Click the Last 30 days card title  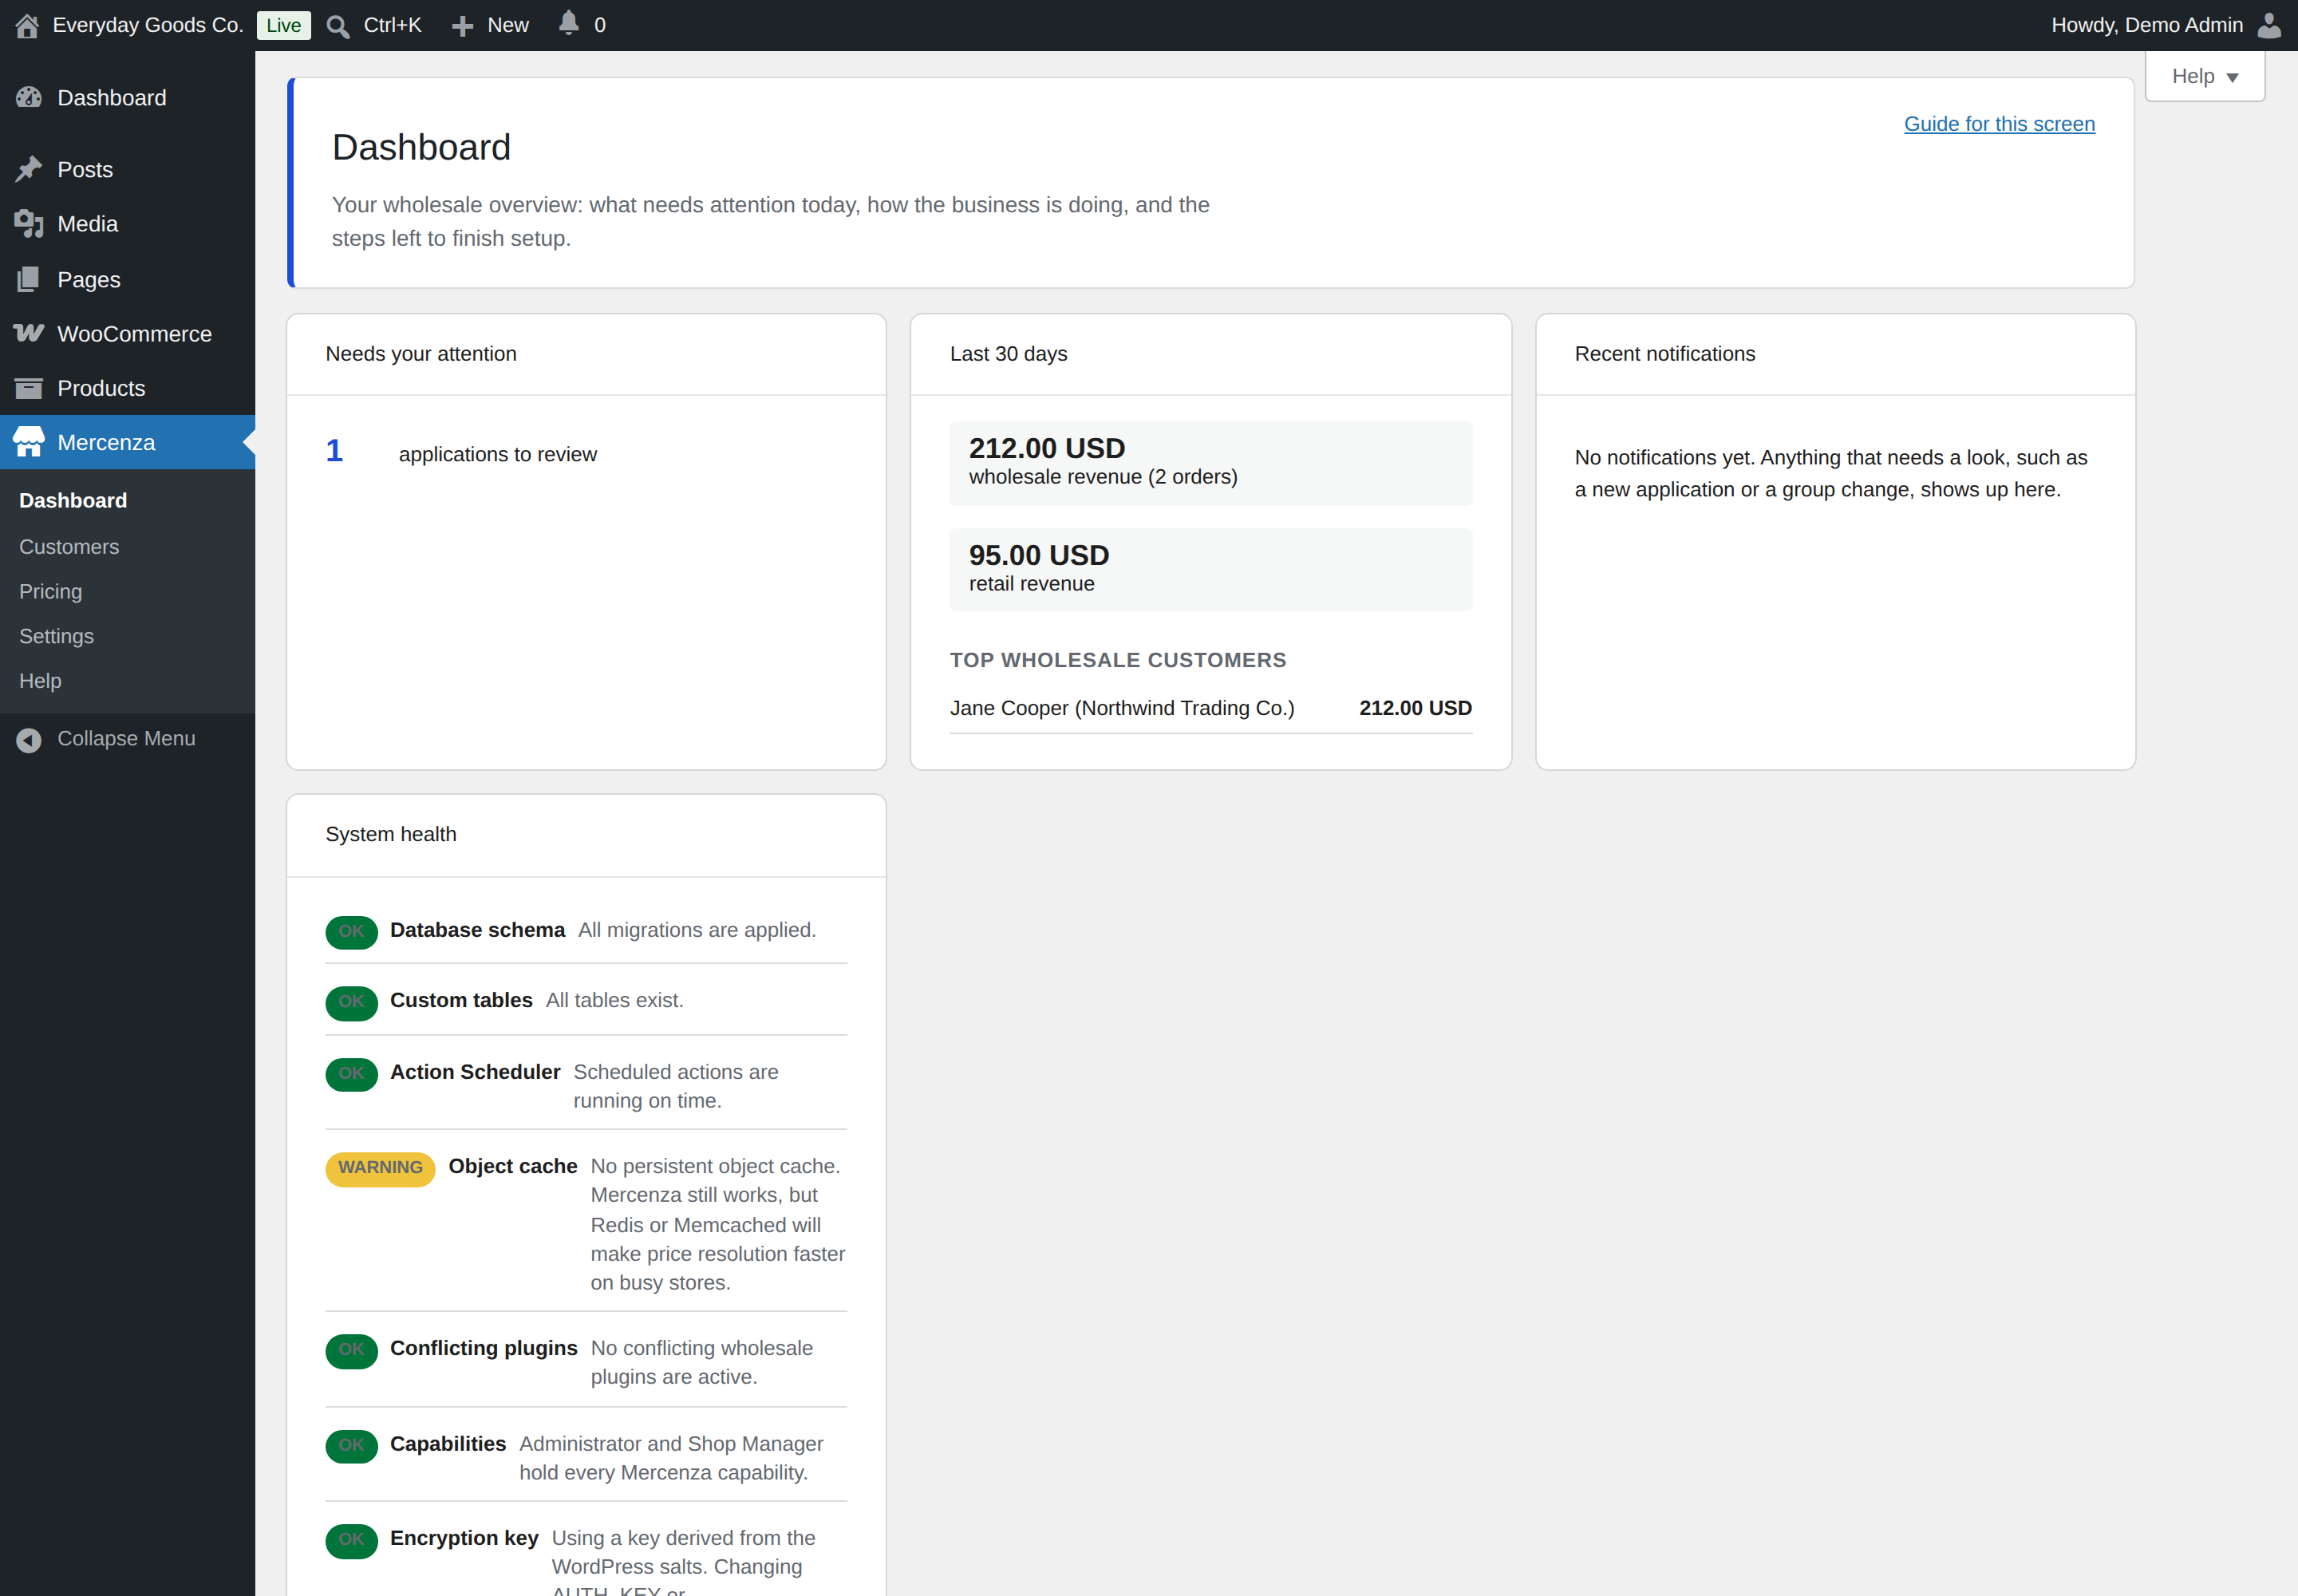[x=1008, y=354]
